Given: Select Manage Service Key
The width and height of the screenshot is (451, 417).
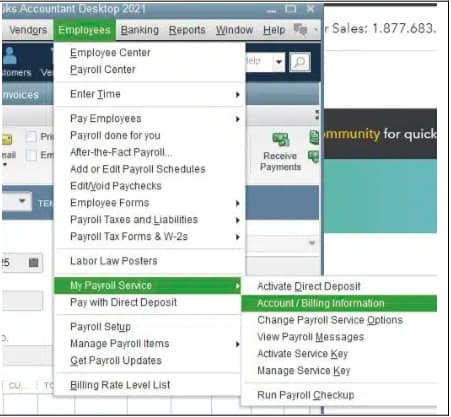Looking at the screenshot, I should pyautogui.click(x=339, y=371).
